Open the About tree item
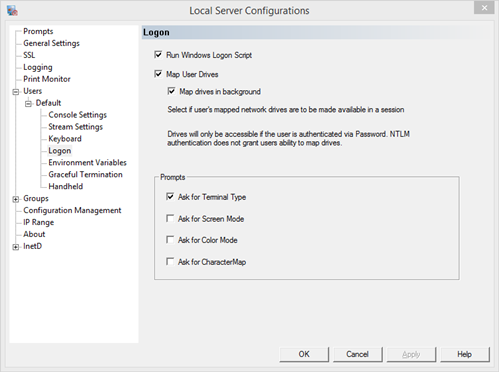This screenshot has width=499, height=372. (34, 234)
